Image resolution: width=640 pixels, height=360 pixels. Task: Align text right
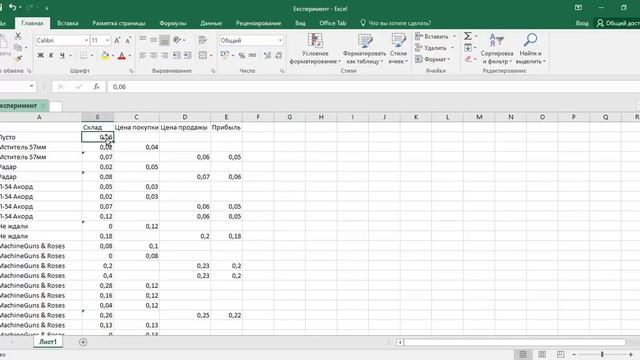(x=164, y=55)
